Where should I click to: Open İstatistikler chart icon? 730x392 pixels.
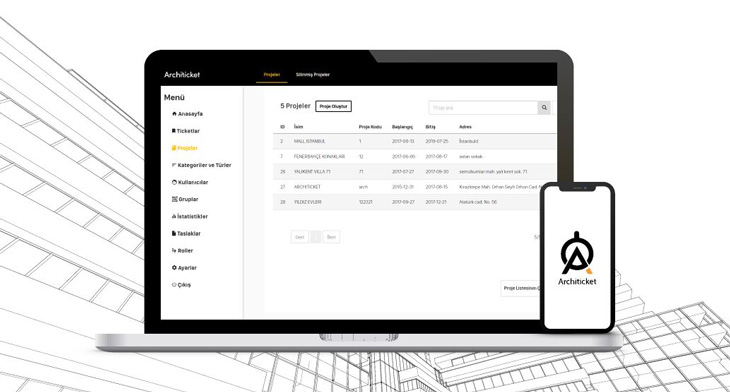coord(174,216)
